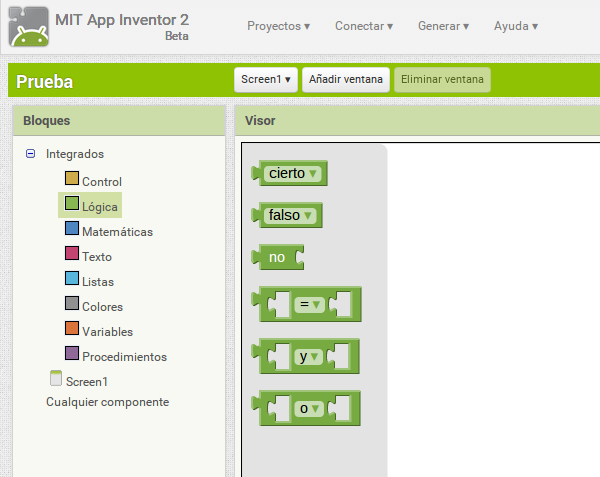Viewport: 600px width, 477px height.
Task: Collapse the Integrados tree node
Action: tap(30, 154)
